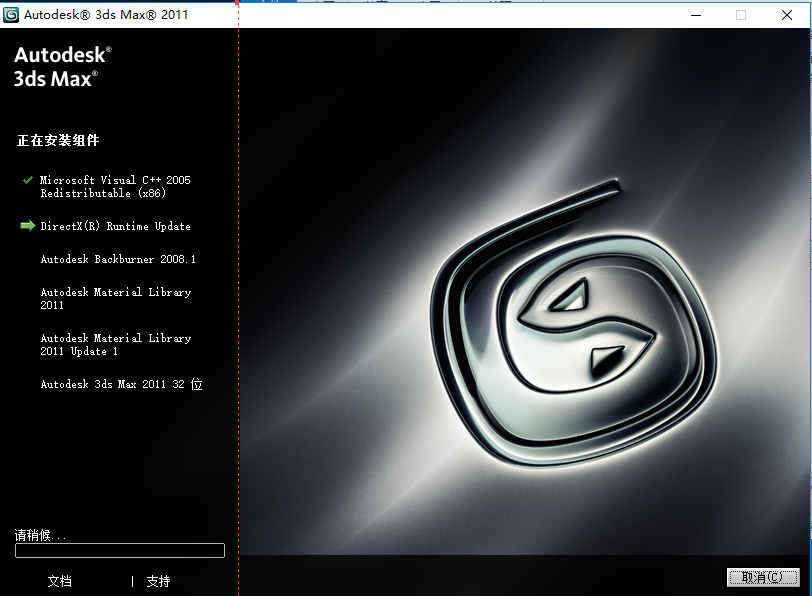Screen dimensions: 812x596
Task: Select the Microsoft Visual C++ 2005 Redistributable entry
Action: tap(115, 186)
